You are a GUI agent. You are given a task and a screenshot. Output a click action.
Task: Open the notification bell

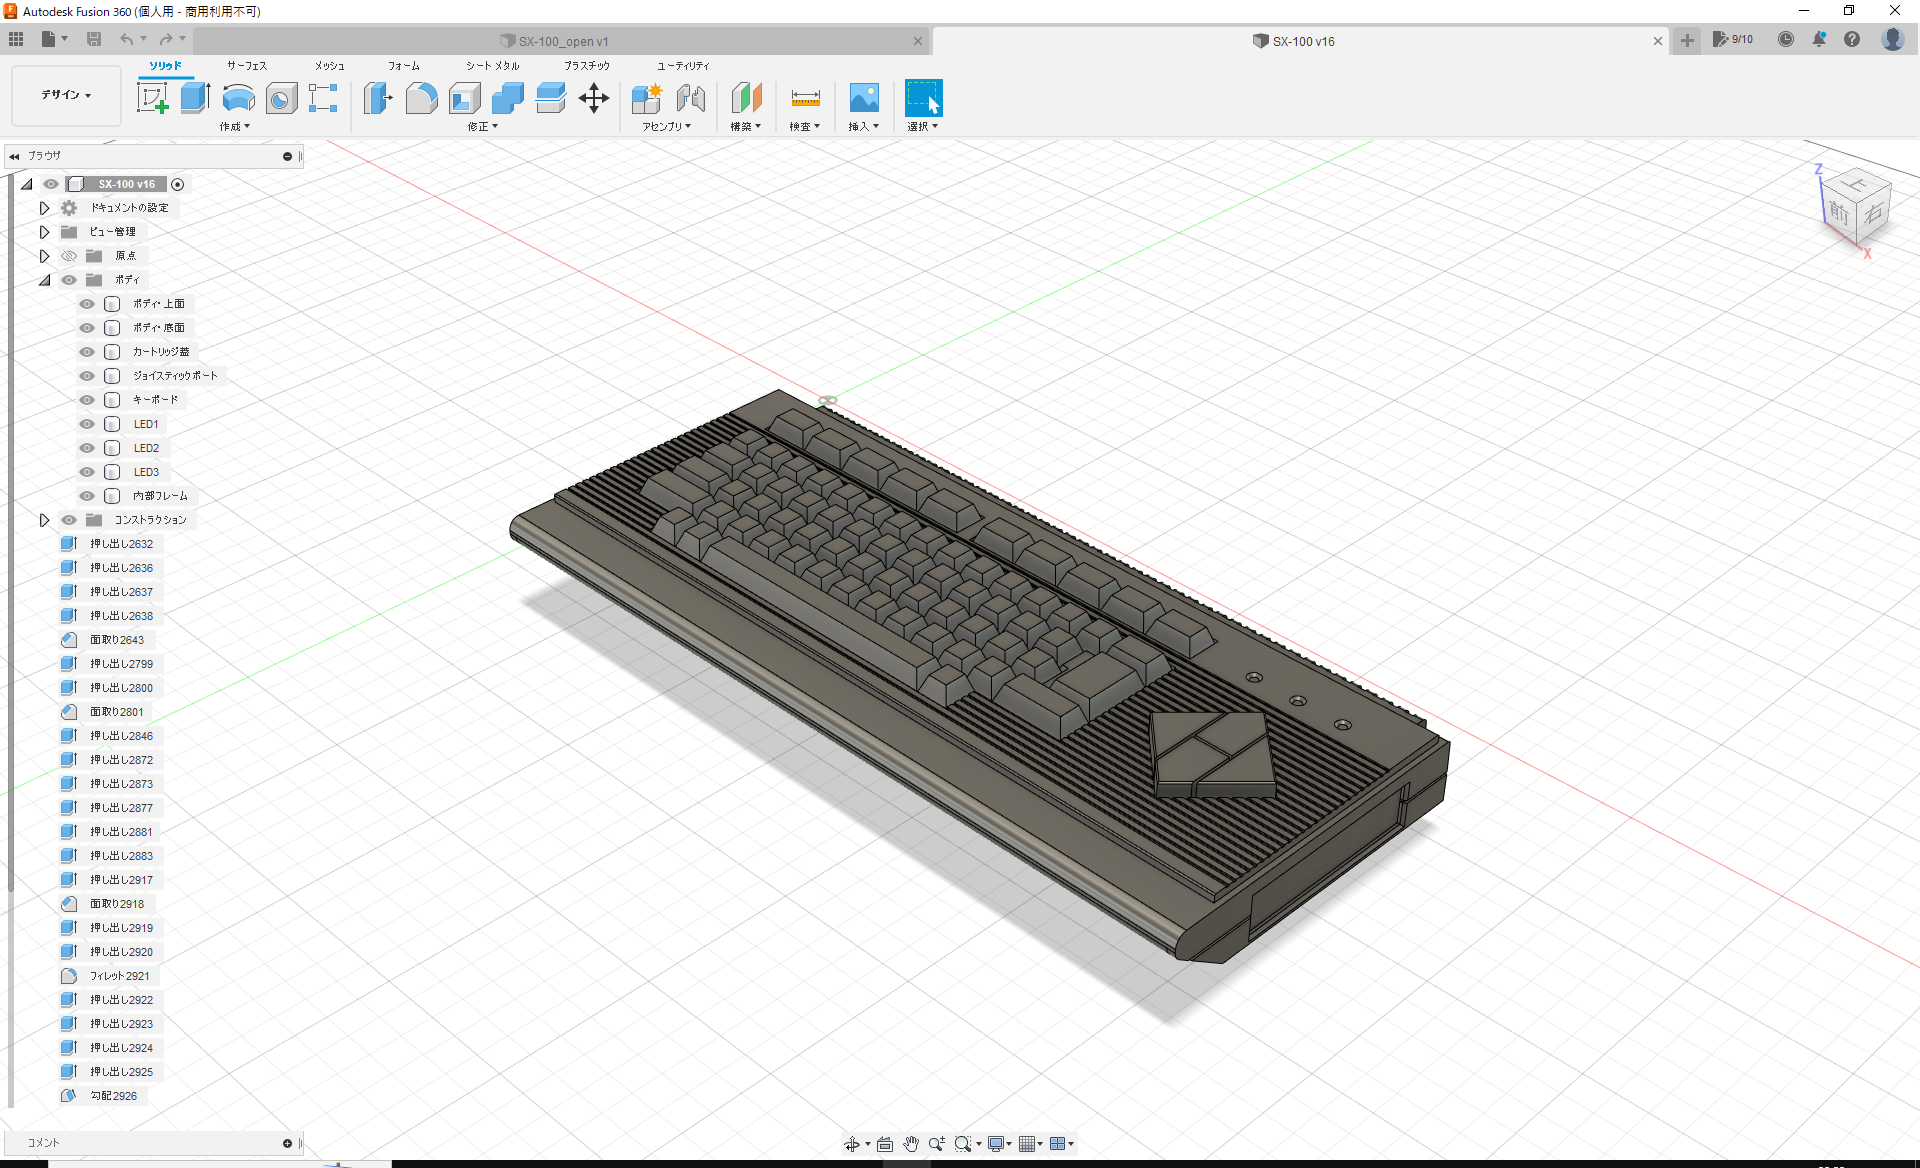pyautogui.click(x=1820, y=39)
